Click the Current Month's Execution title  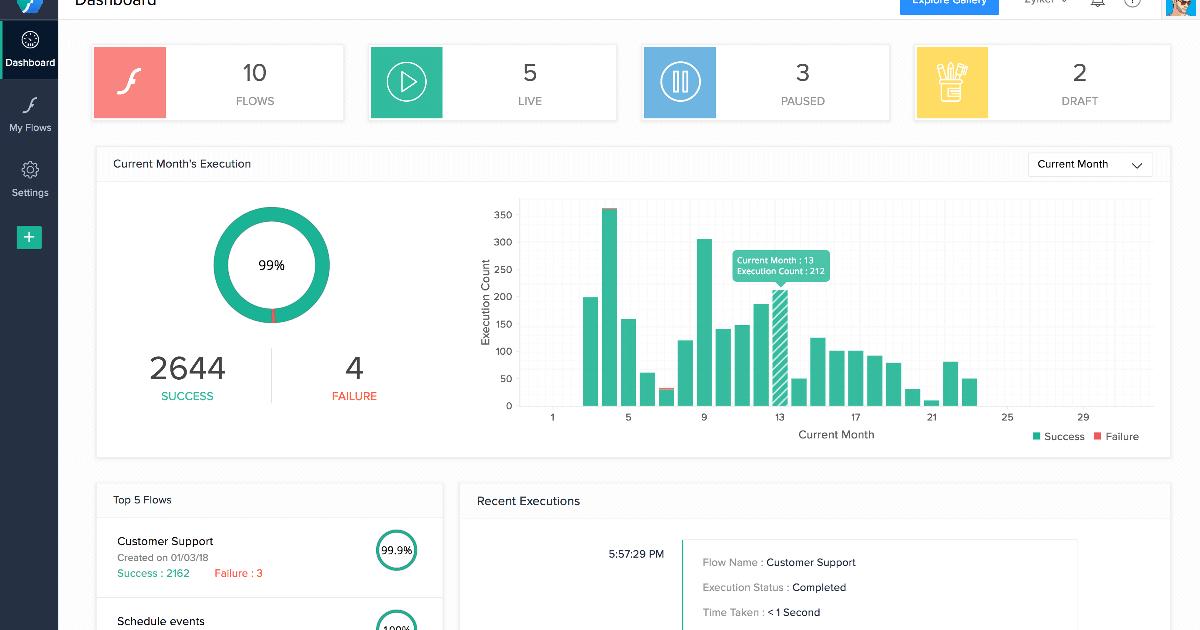182,164
